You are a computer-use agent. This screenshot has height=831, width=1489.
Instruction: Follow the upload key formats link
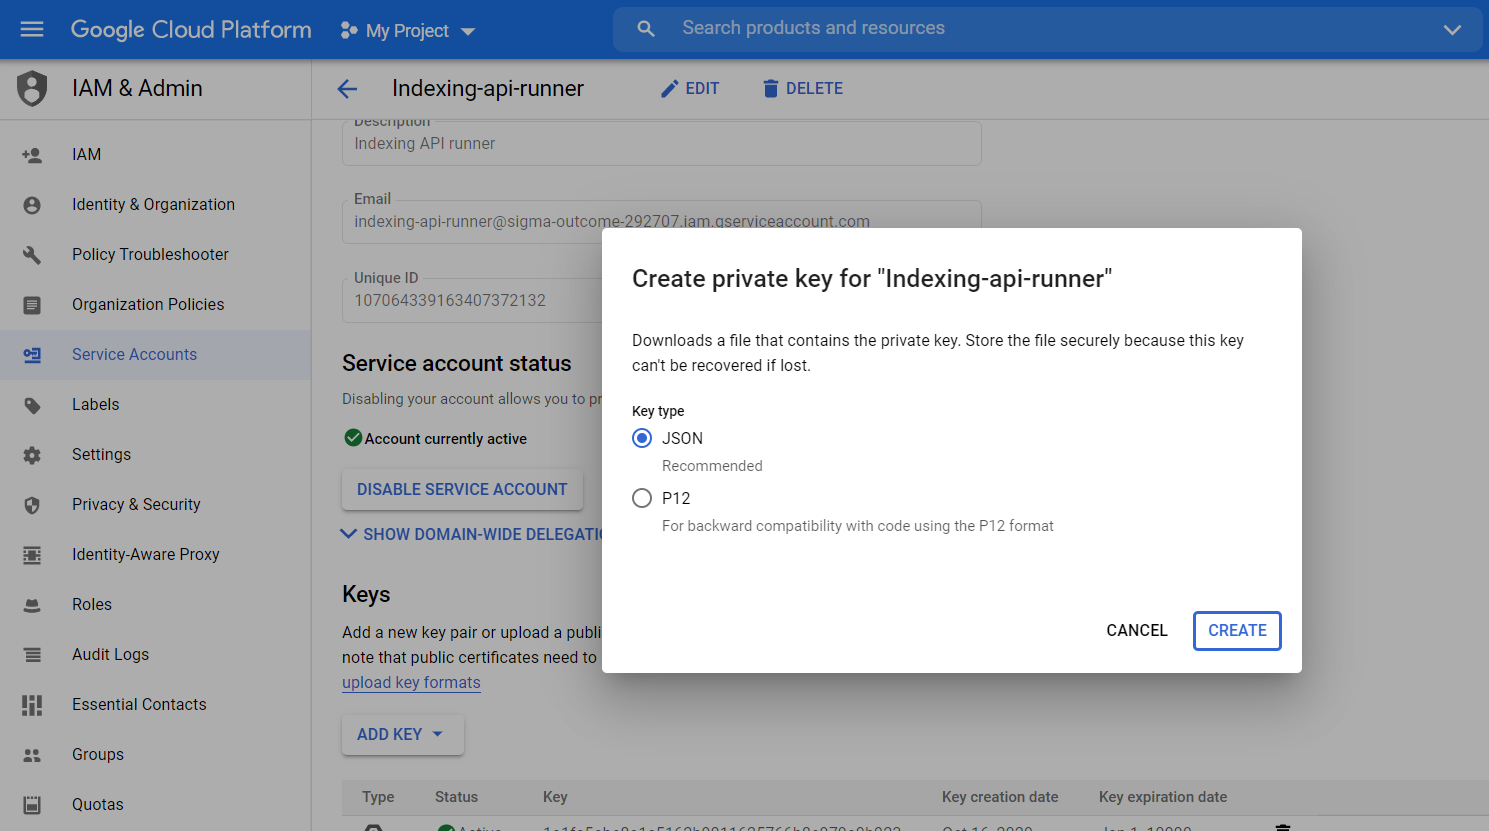[x=411, y=682]
